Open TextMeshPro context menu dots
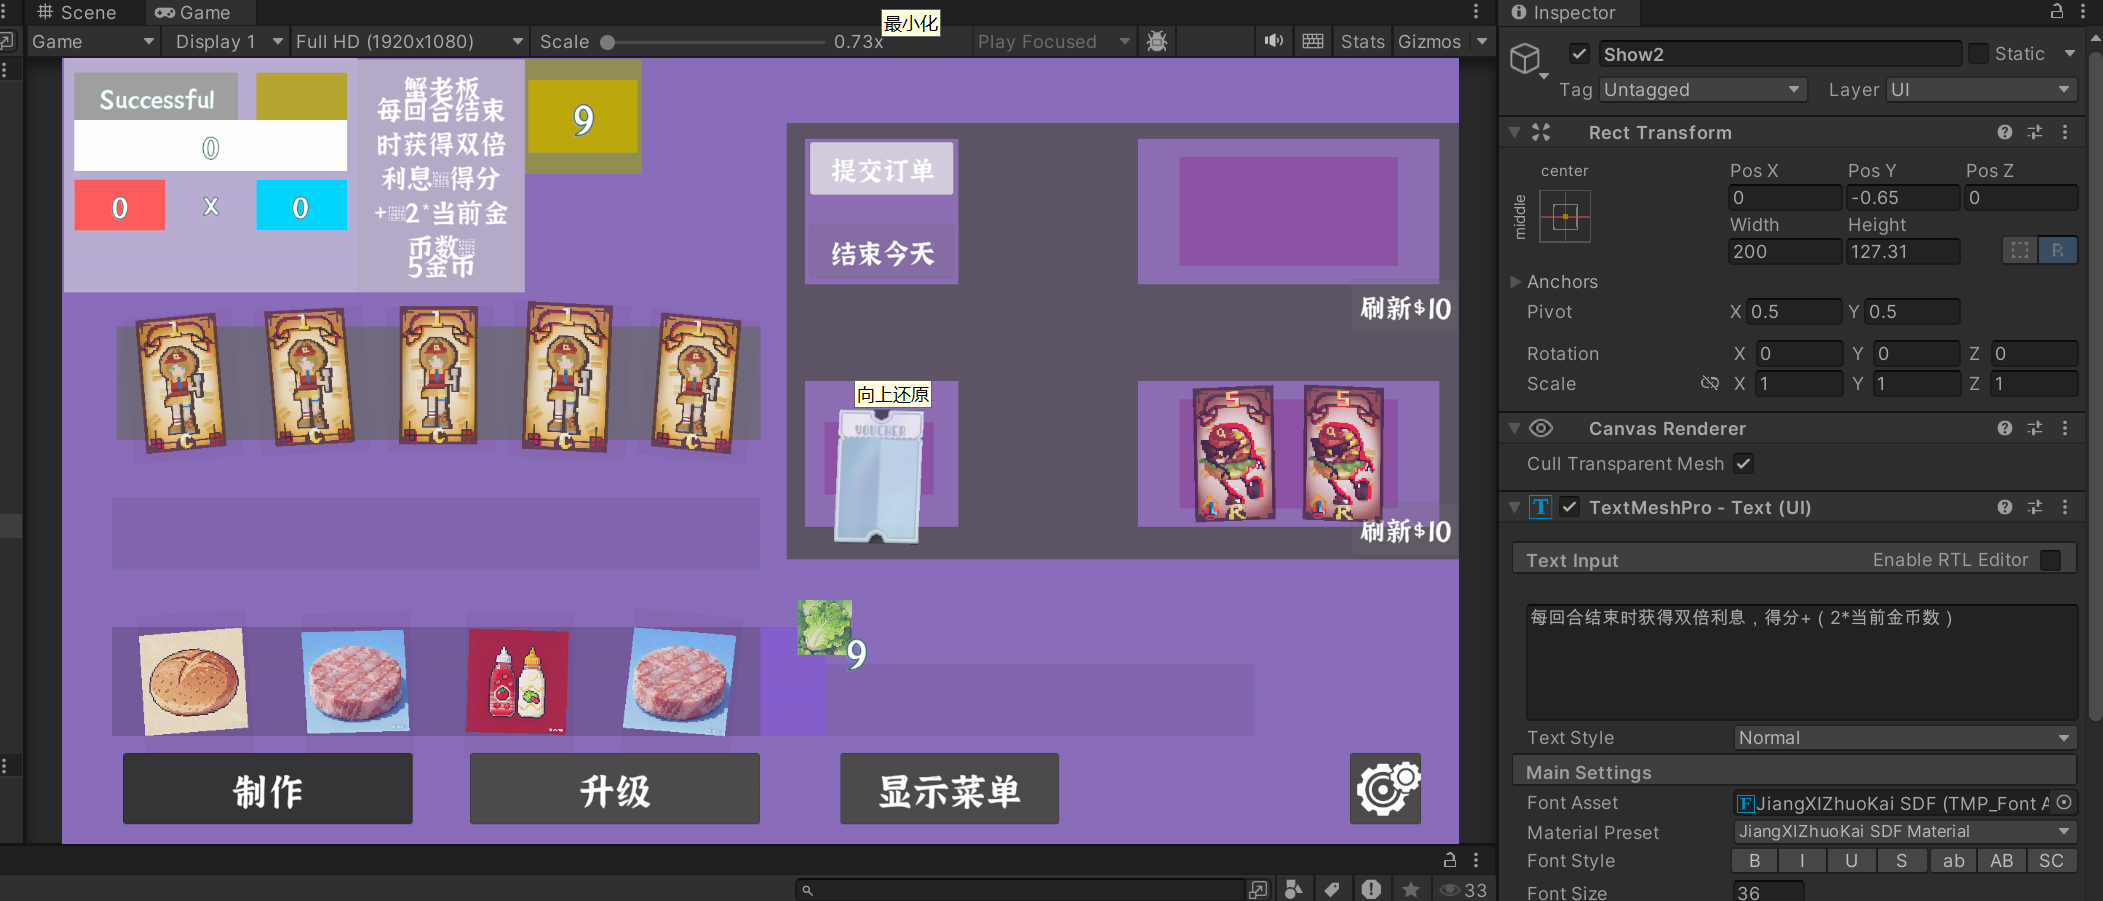The width and height of the screenshot is (2103, 901). click(x=2065, y=507)
